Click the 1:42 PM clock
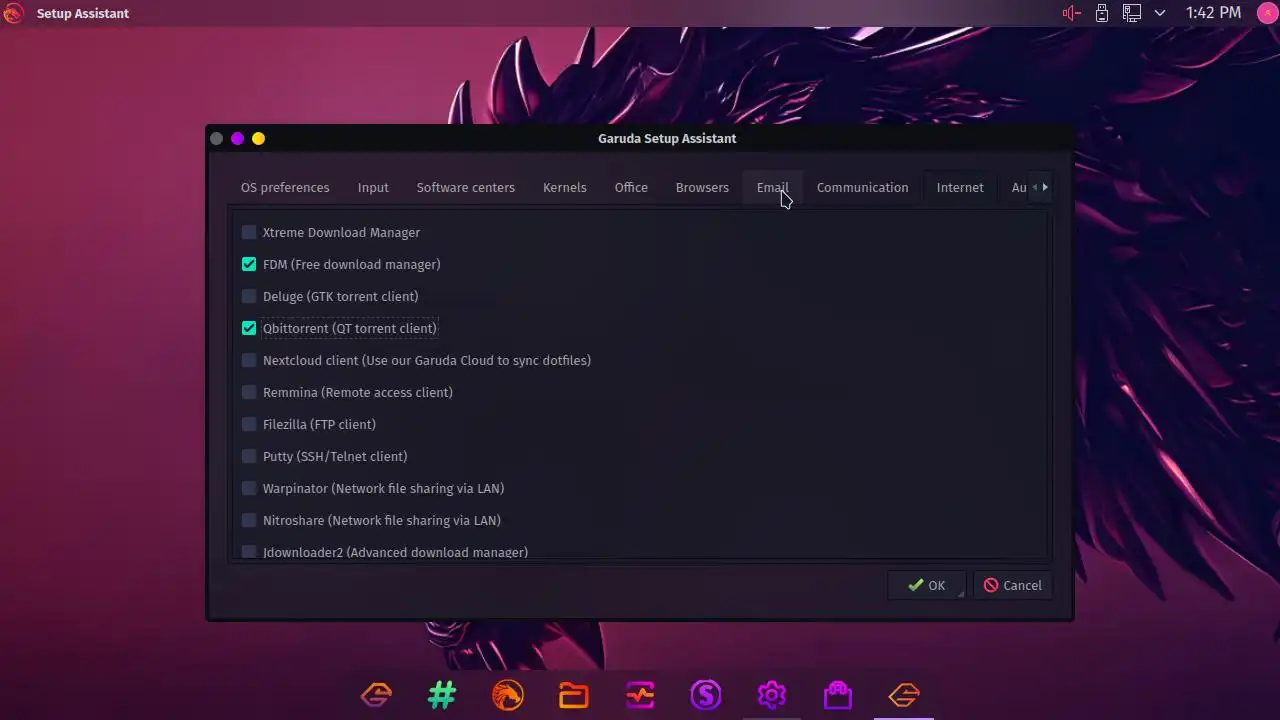Screen dimensions: 1280x720 1213,13
